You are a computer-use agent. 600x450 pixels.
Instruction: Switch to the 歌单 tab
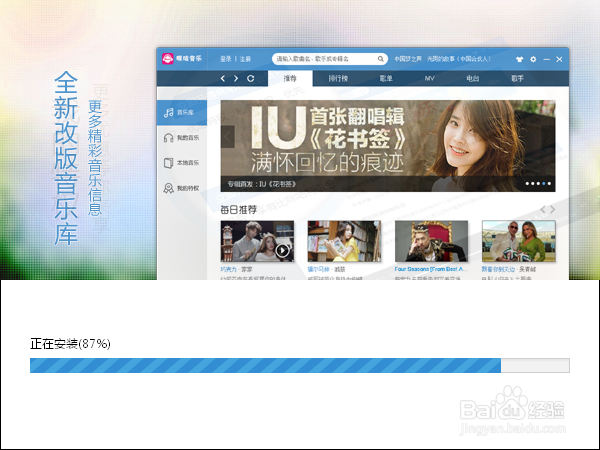(386, 78)
